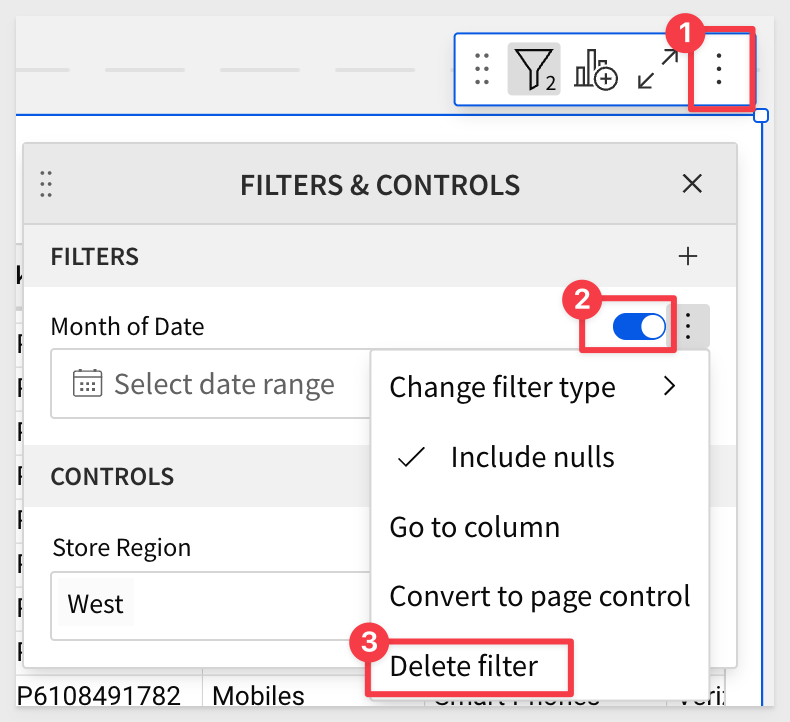The height and width of the screenshot is (722, 790).
Task: Close the Filters & Controls panel
Action: 692,183
